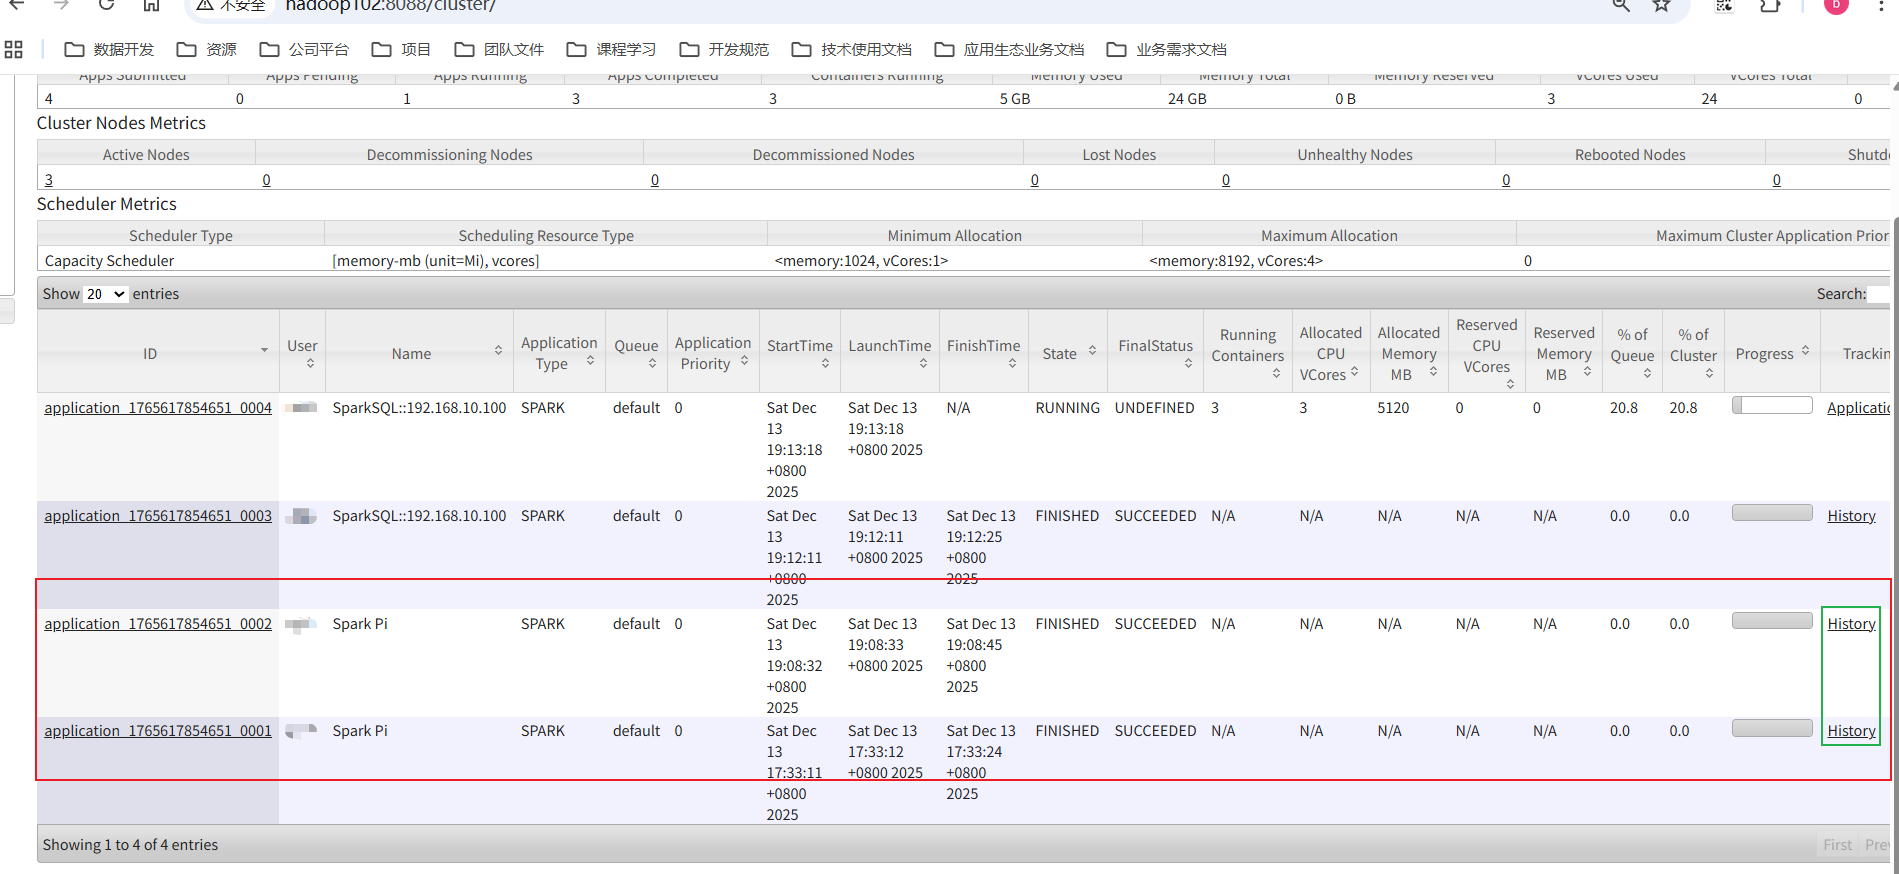Click the First pagination button

coord(1837,845)
